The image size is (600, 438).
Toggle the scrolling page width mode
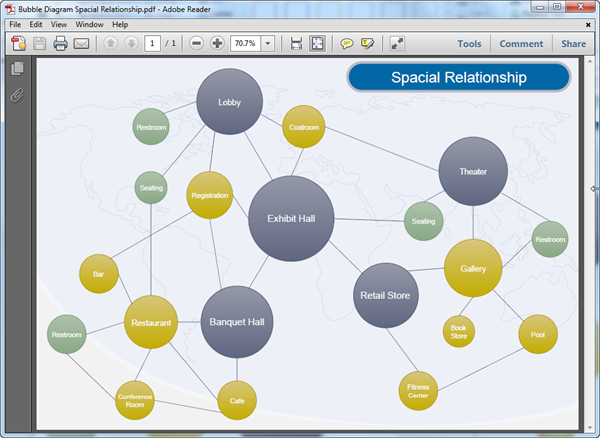click(296, 44)
